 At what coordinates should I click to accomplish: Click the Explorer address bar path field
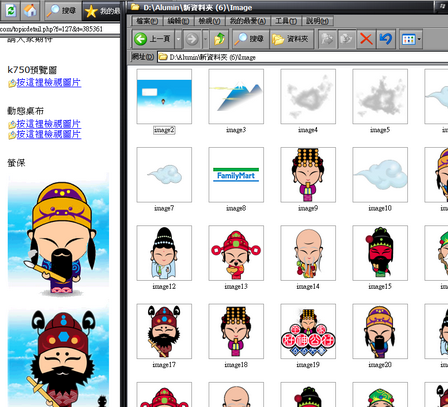point(303,57)
